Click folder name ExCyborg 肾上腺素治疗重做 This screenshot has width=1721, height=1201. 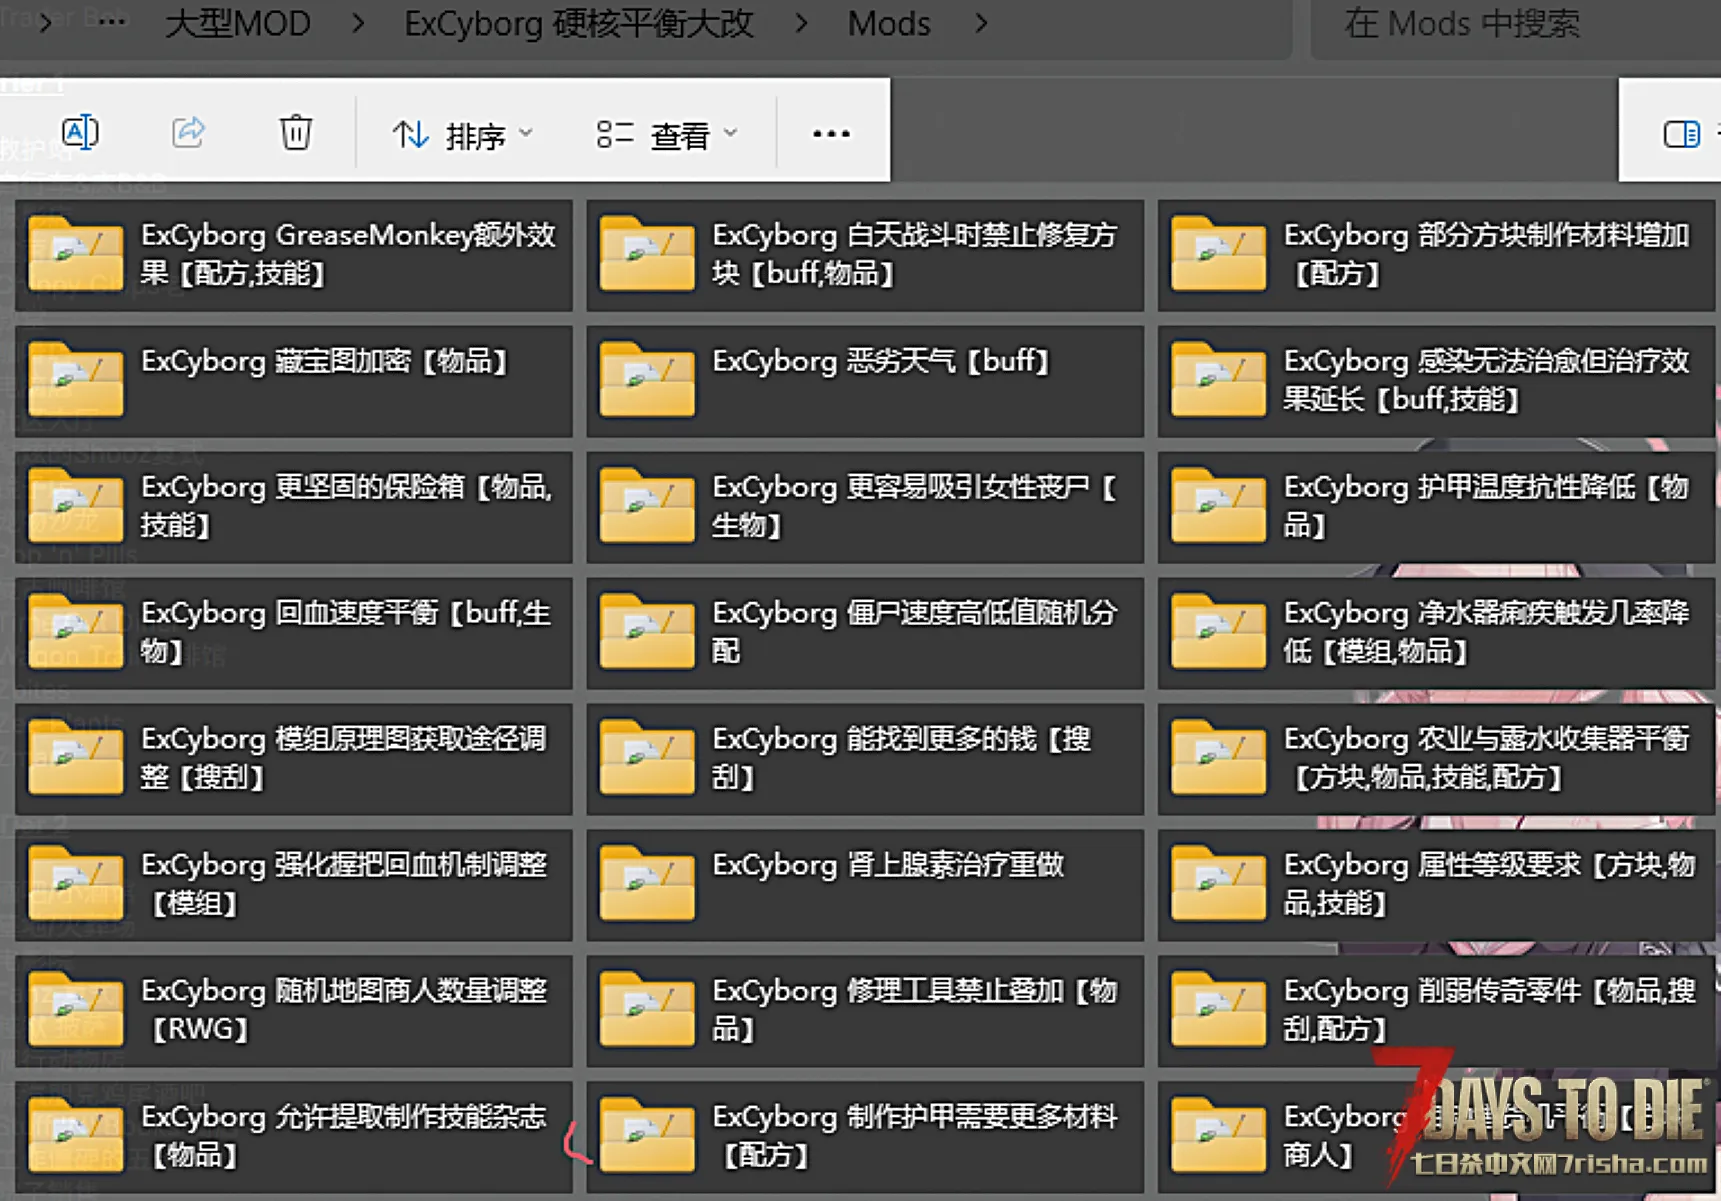click(x=888, y=865)
